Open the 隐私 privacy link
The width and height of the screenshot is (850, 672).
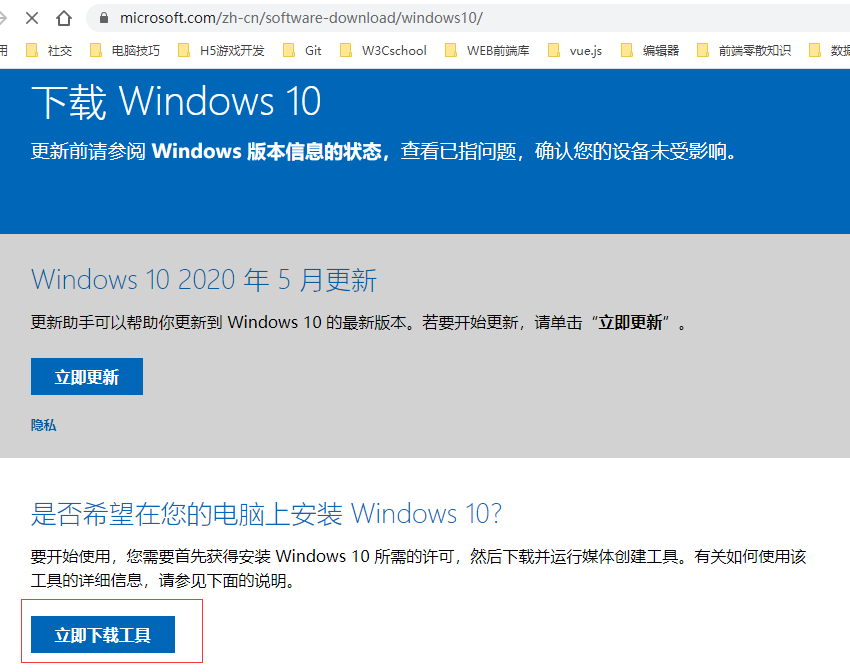tap(43, 425)
